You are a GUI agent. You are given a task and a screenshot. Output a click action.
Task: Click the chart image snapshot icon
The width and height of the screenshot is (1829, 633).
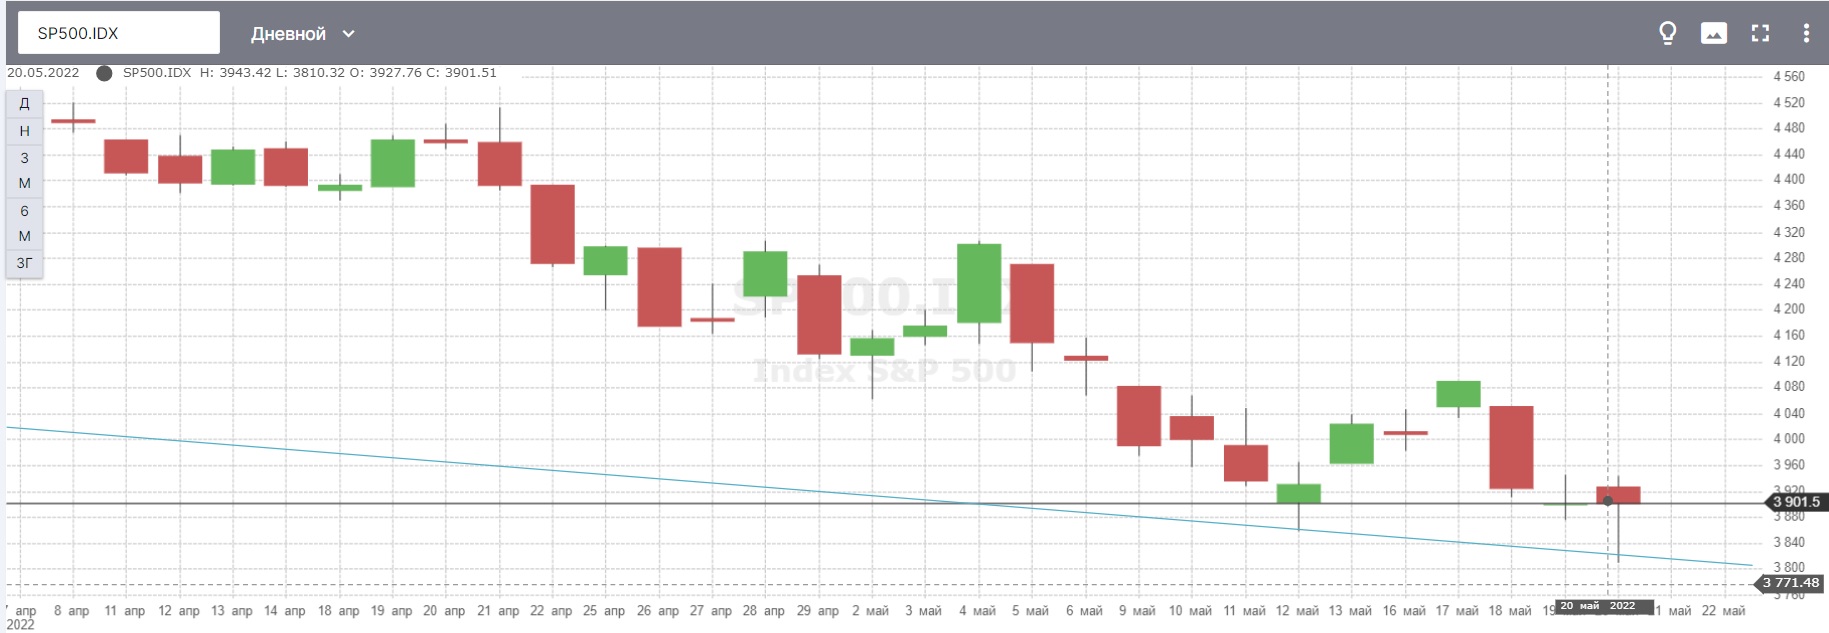pyautogui.click(x=1713, y=33)
